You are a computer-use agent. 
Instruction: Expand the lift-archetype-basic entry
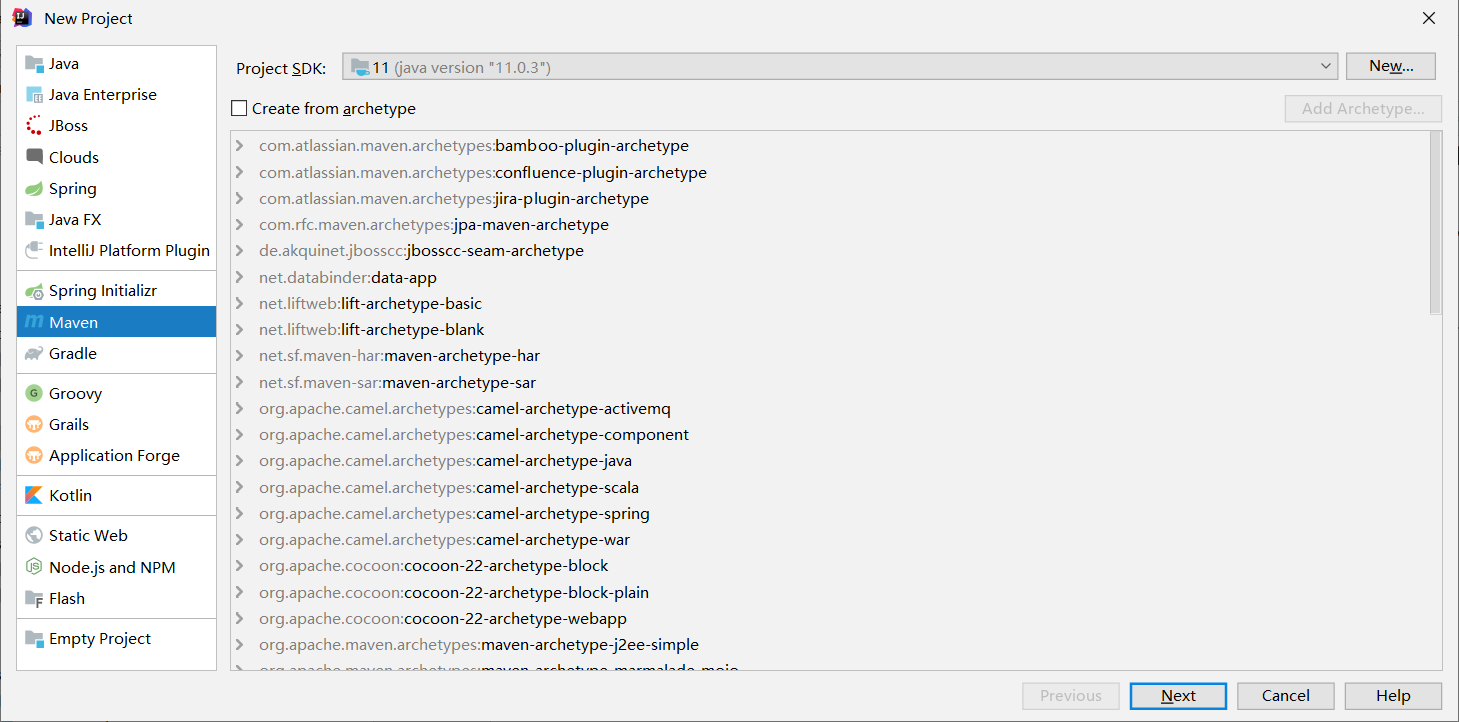point(239,303)
